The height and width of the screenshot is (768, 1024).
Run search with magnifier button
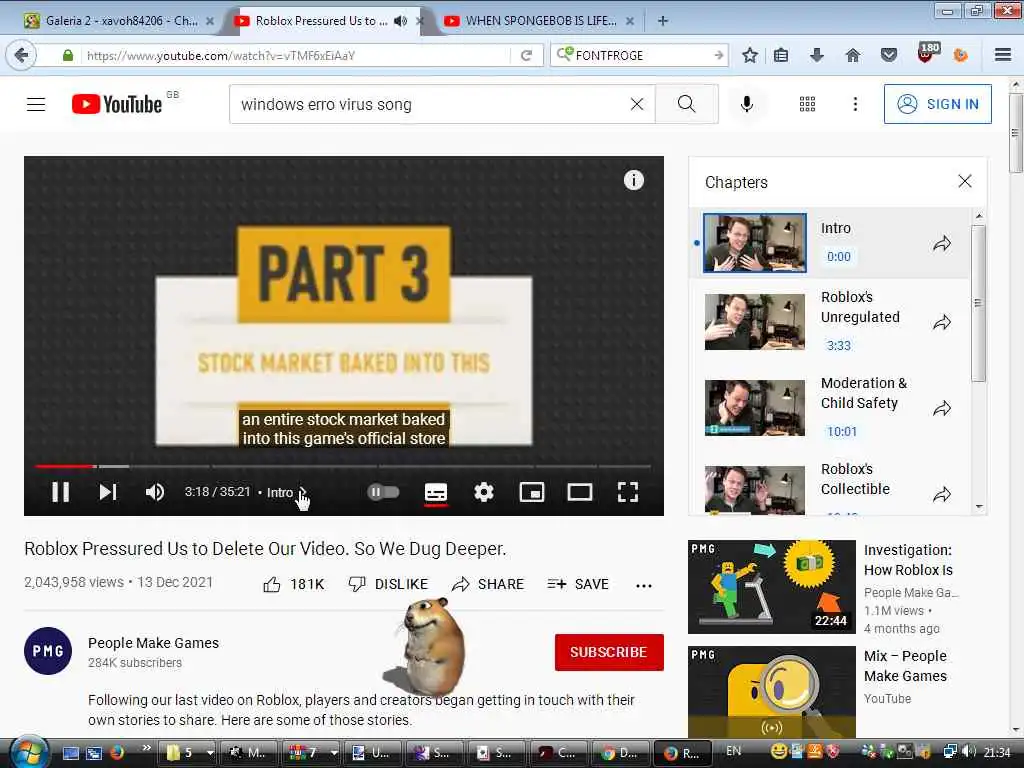686,104
